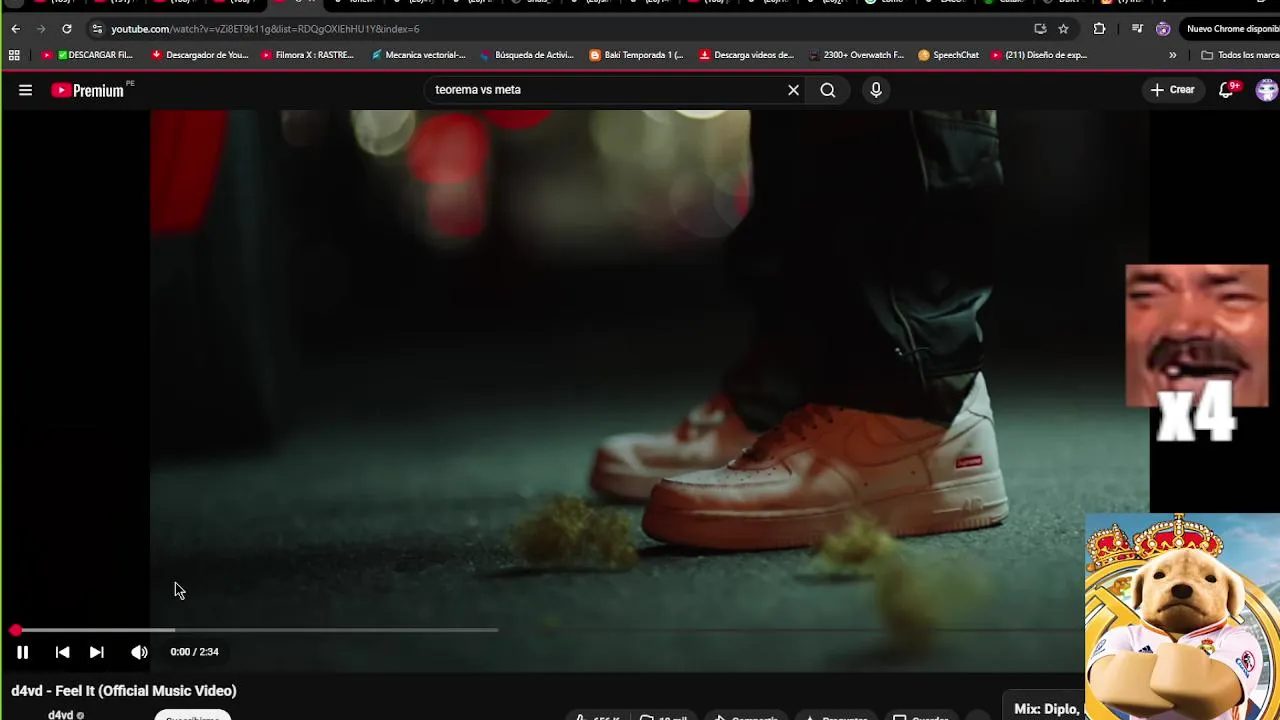Open the 'SpeechChat' bookmark

point(949,55)
